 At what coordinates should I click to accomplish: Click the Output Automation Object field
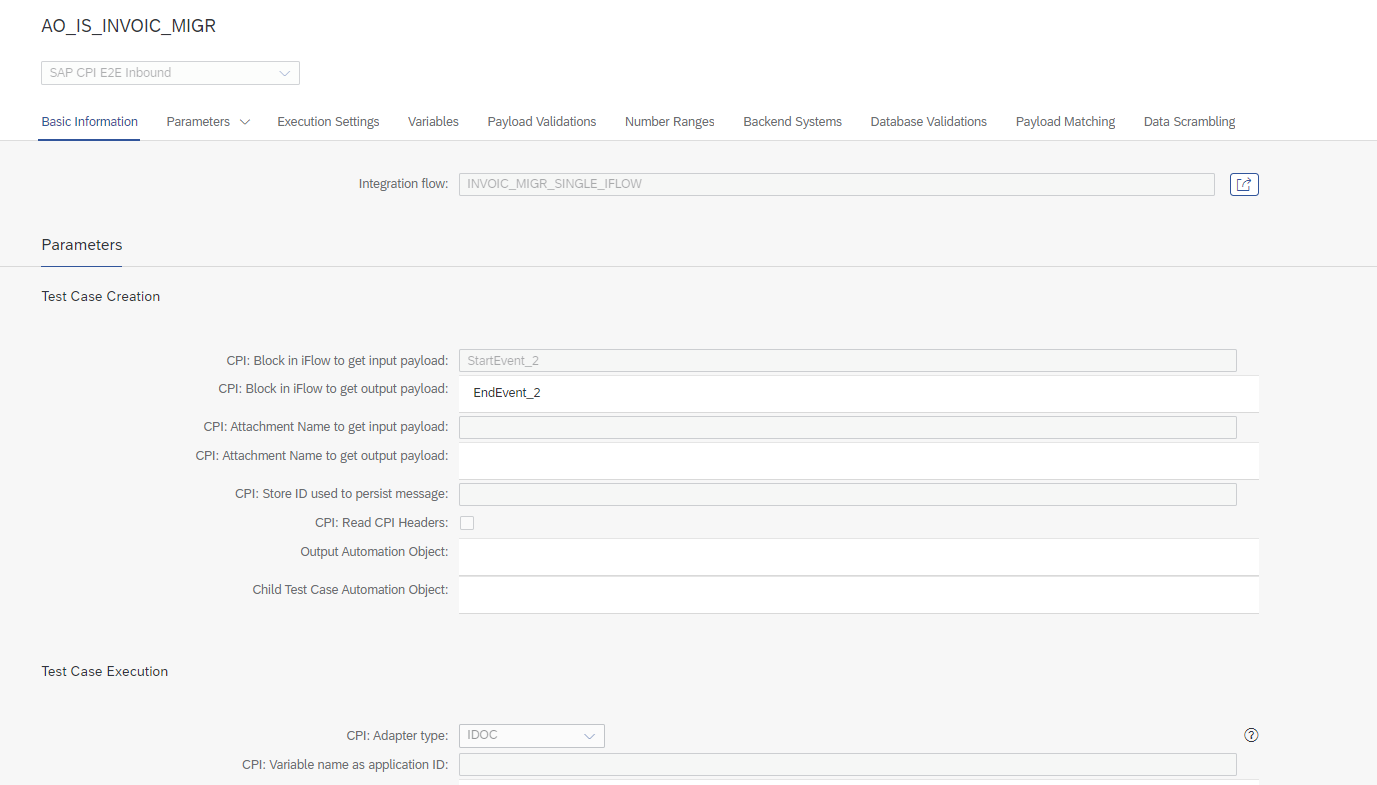[858, 557]
